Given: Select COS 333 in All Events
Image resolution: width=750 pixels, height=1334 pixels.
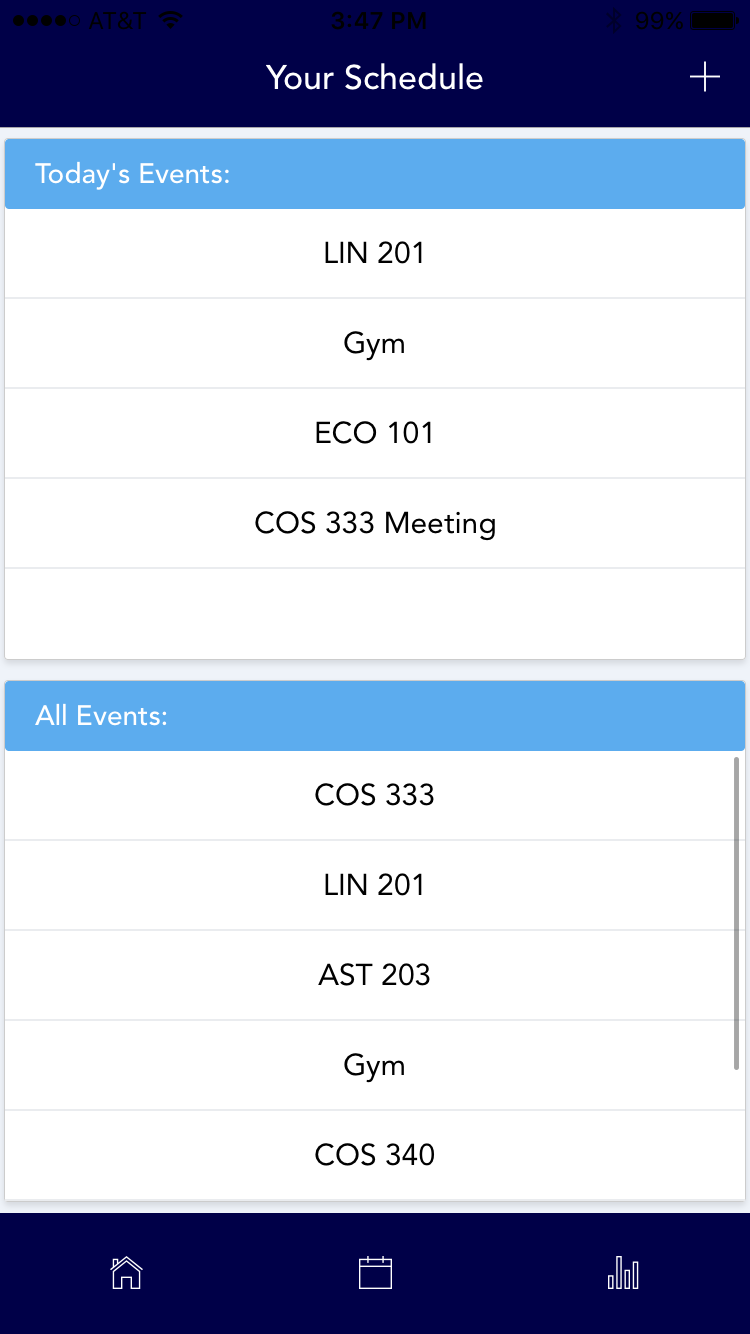Looking at the screenshot, I should tap(375, 795).
